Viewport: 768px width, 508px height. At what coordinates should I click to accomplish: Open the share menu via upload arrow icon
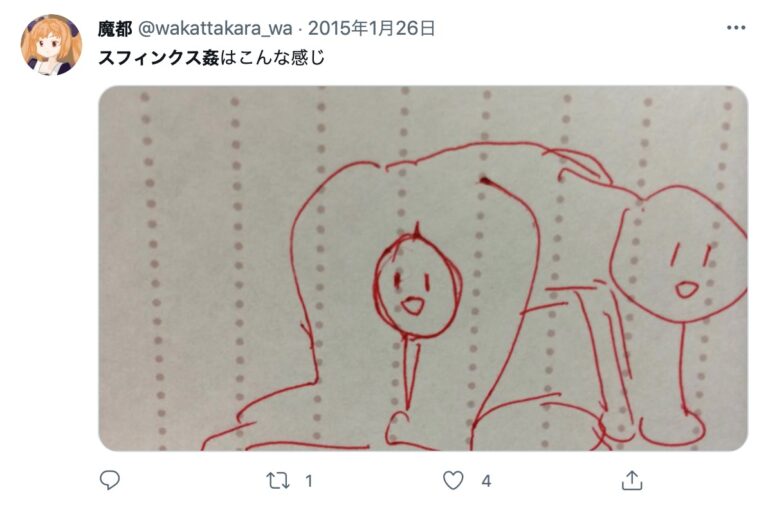click(632, 480)
